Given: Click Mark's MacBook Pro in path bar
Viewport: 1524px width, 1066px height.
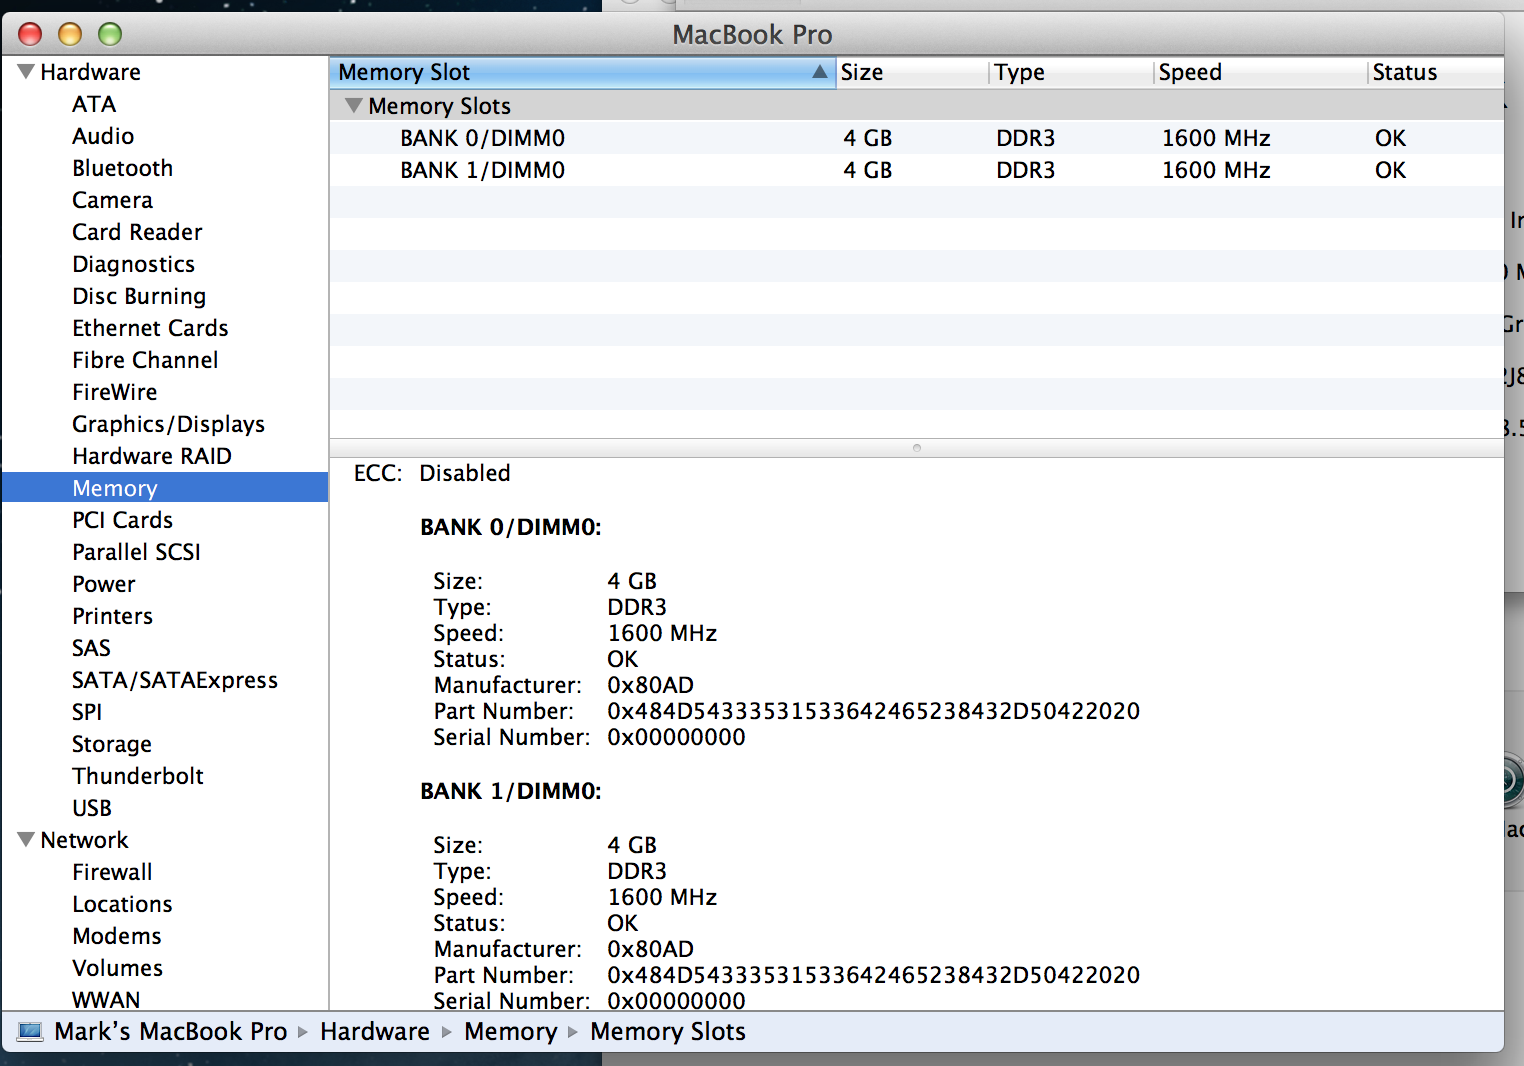Looking at the screenshot, I should tap(170, 1031).
